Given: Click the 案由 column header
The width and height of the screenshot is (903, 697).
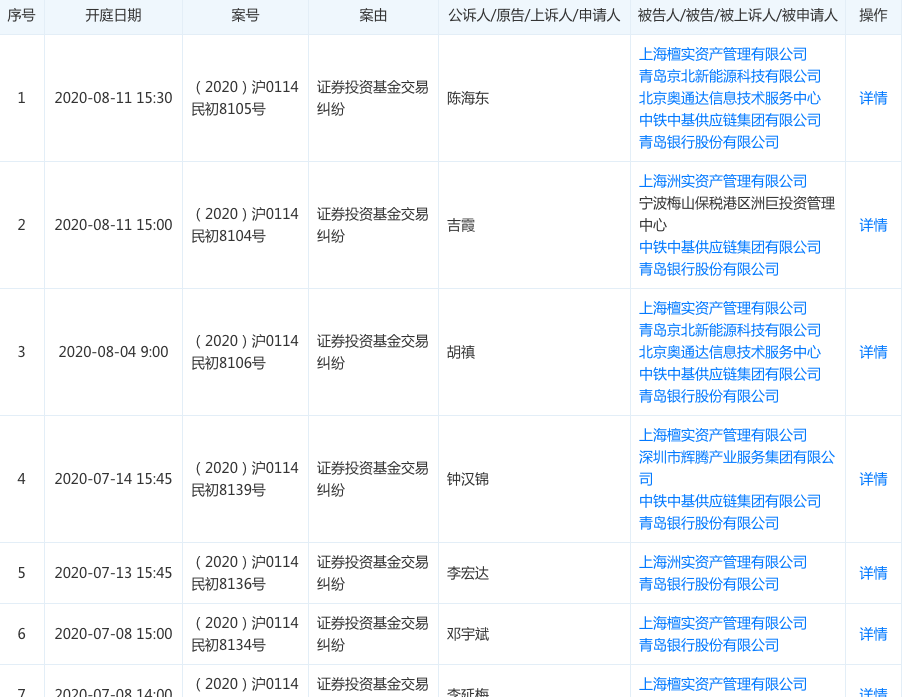Looking at the screenshot, I should pyautogui.click(x=373, y=16).
